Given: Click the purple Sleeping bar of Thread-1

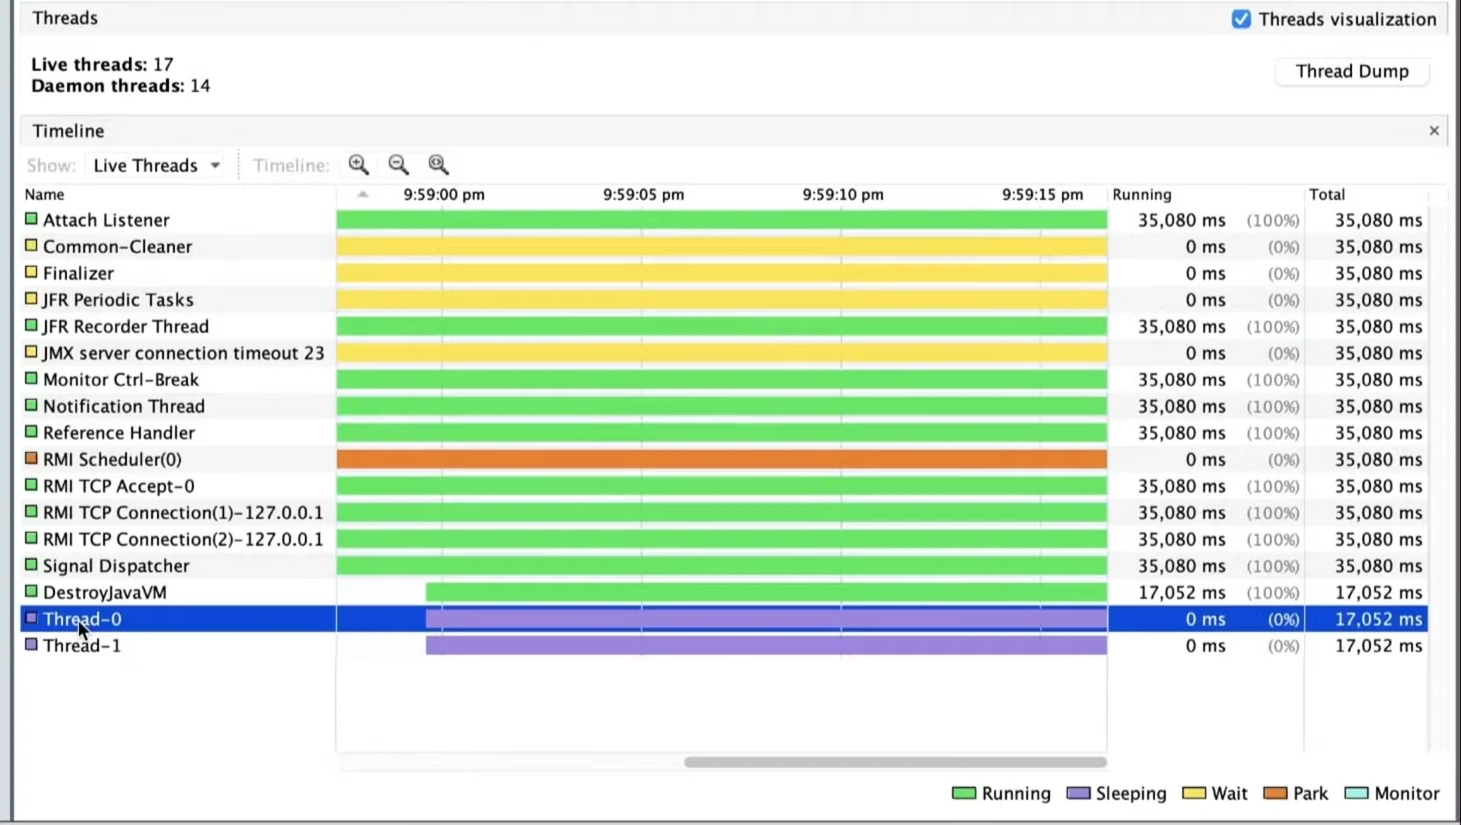Looking at the screenshot, I should click(766, 645).
